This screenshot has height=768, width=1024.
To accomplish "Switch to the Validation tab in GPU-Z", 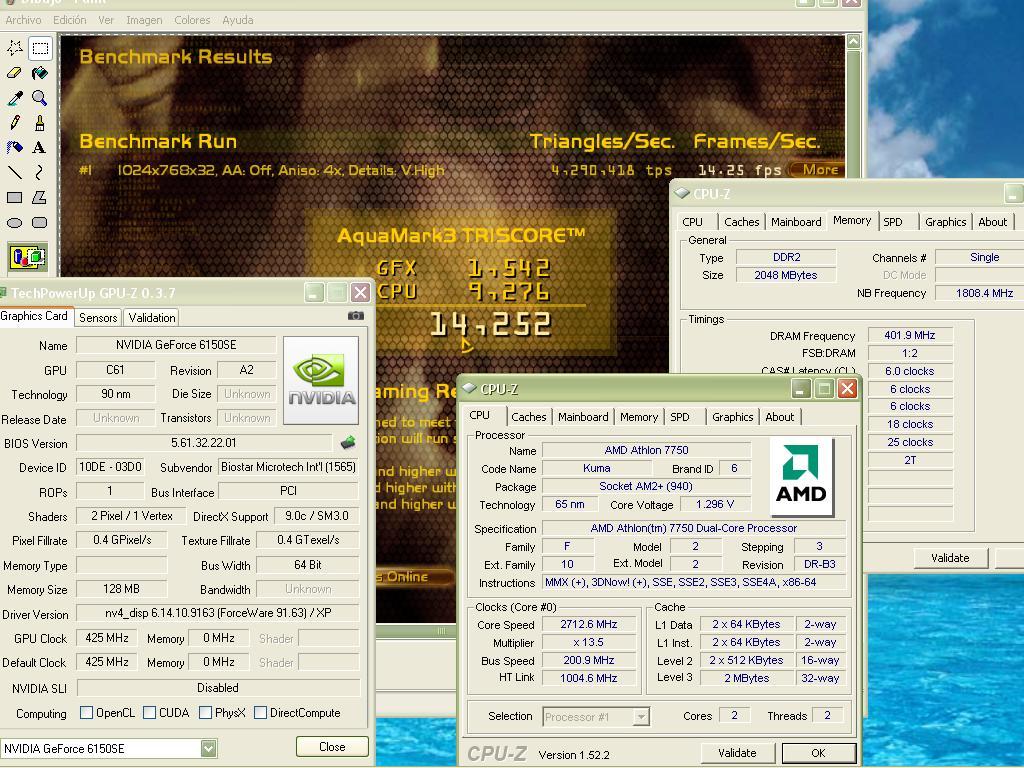I will tap(152, 317).
